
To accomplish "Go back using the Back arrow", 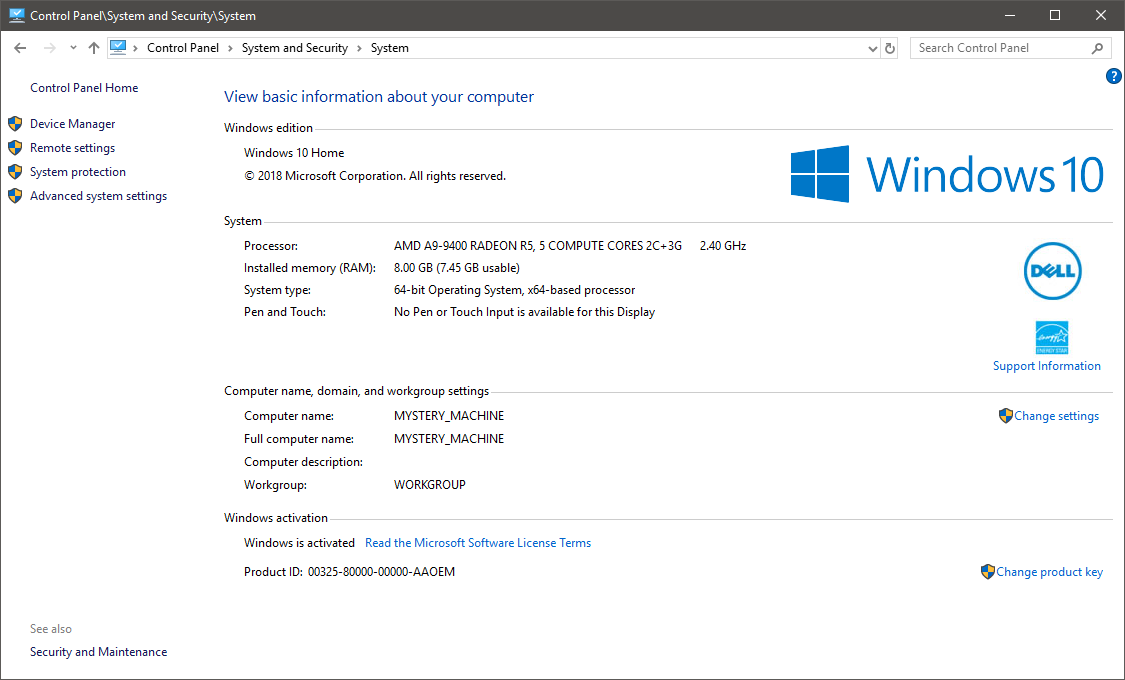I will point(20,48).
